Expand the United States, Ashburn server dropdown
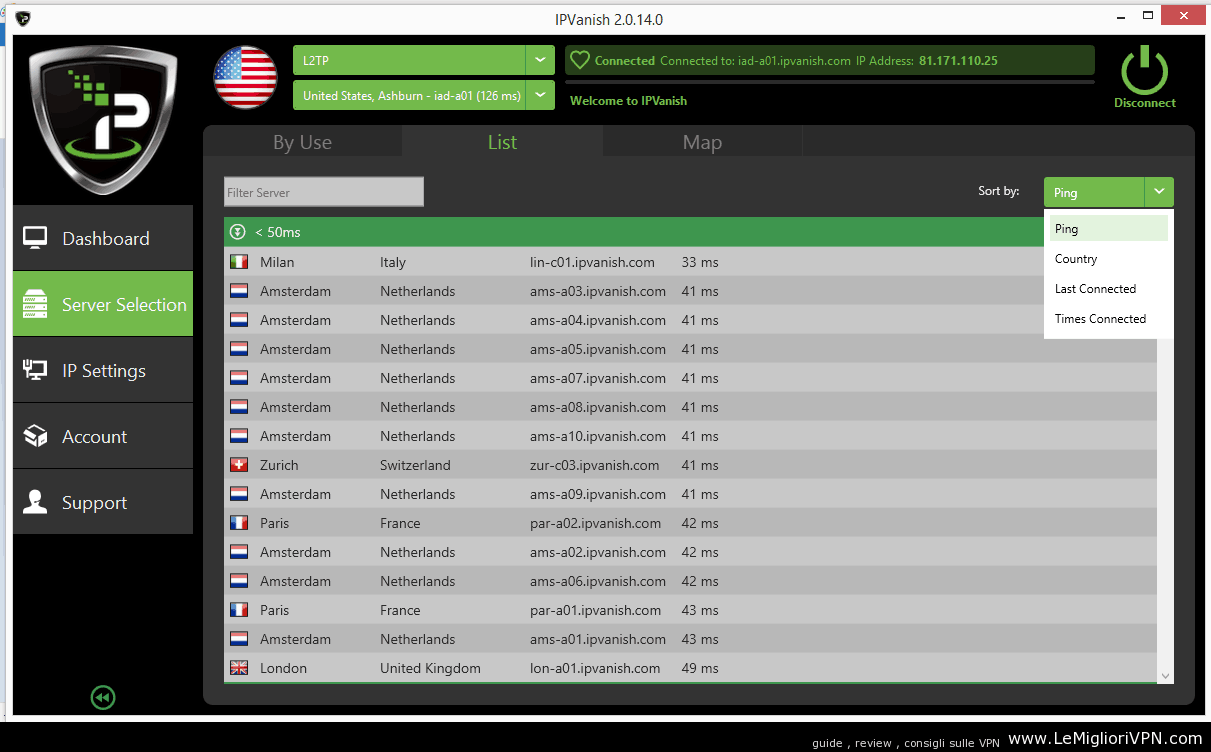Viewport: 1211px width, 752px height. [x=540, y=96]
